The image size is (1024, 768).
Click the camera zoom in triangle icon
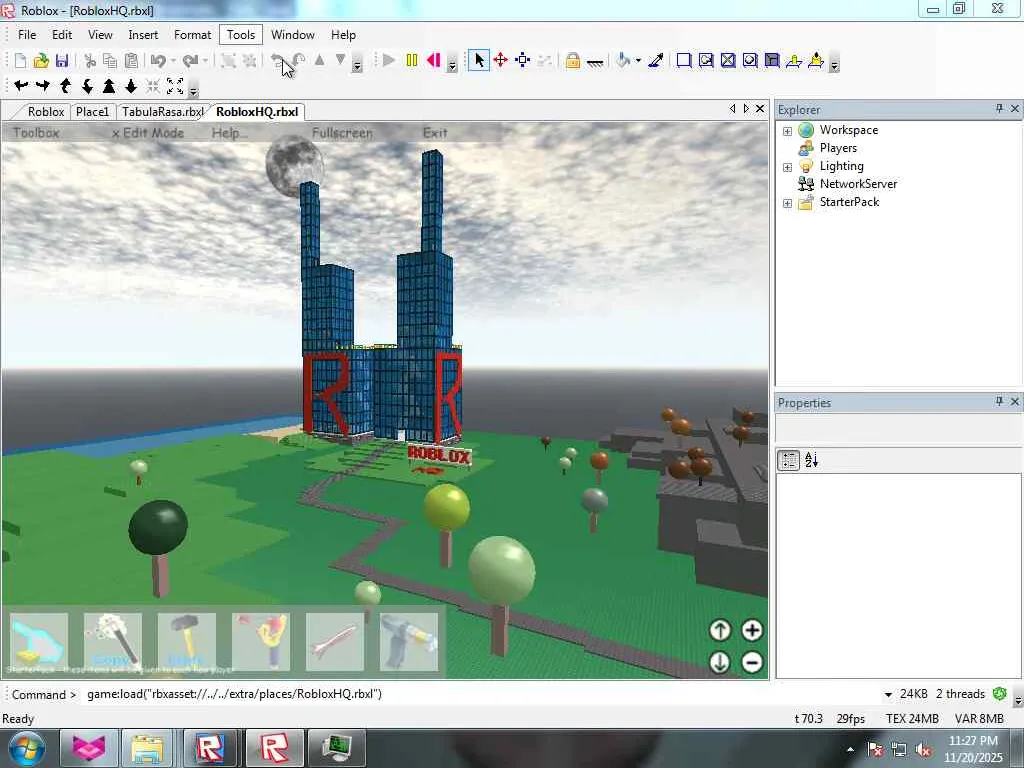click(109, 86)
